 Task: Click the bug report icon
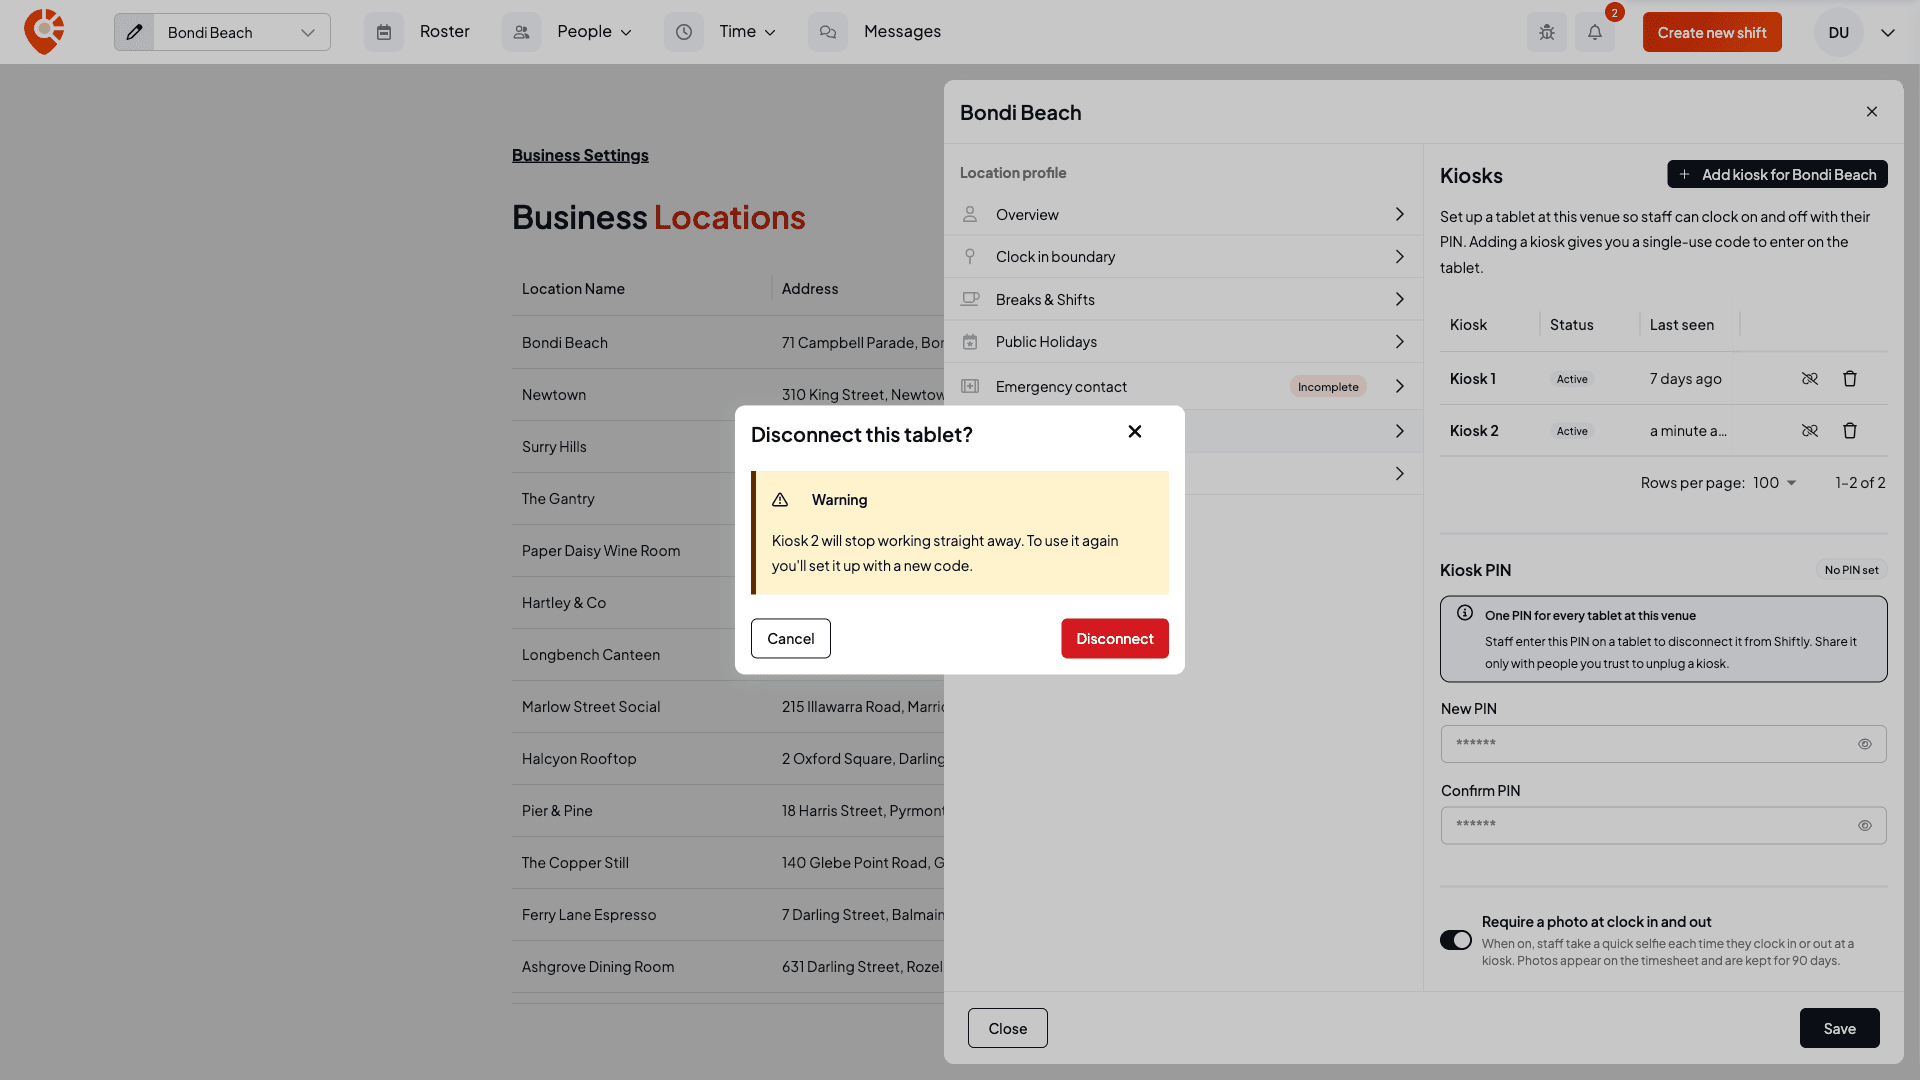coord(1547,32)
